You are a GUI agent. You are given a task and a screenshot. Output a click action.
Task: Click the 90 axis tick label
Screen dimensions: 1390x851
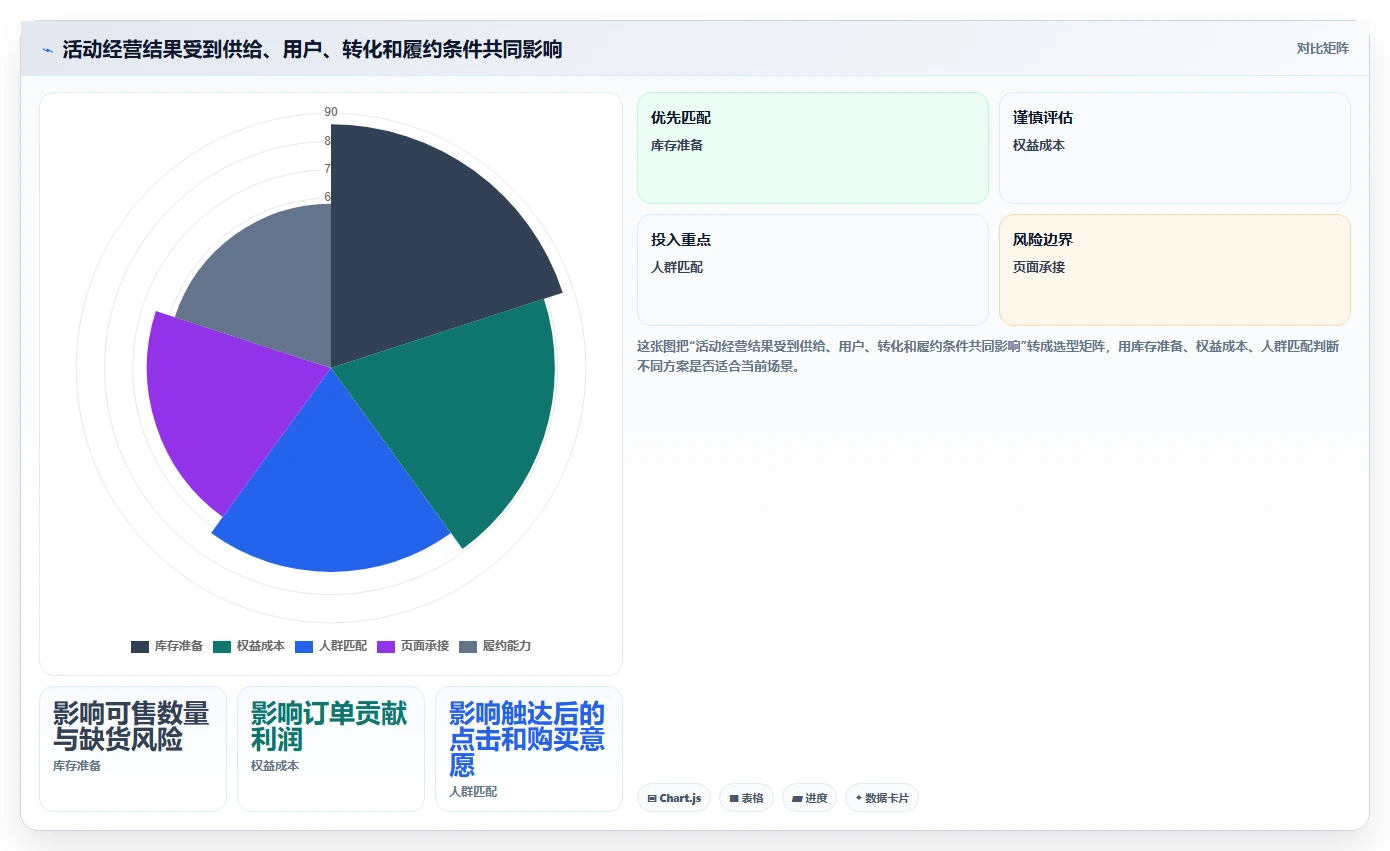[331, 112]
